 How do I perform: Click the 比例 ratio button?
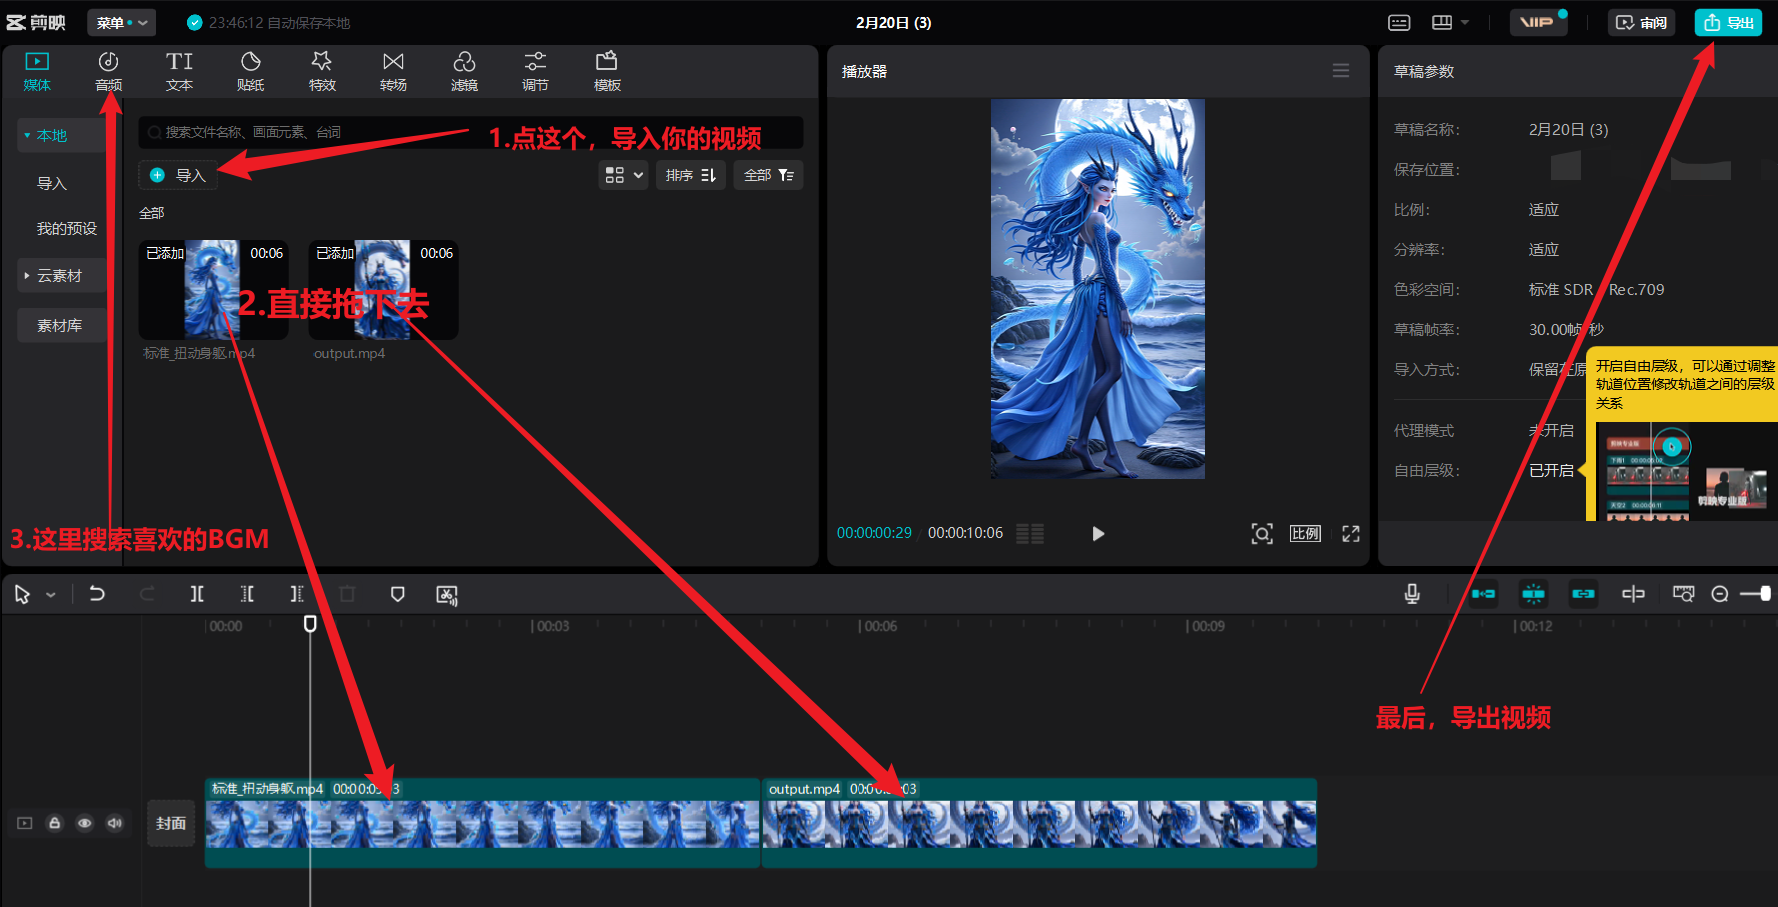pyautogui.click(x=1305, y=533)
